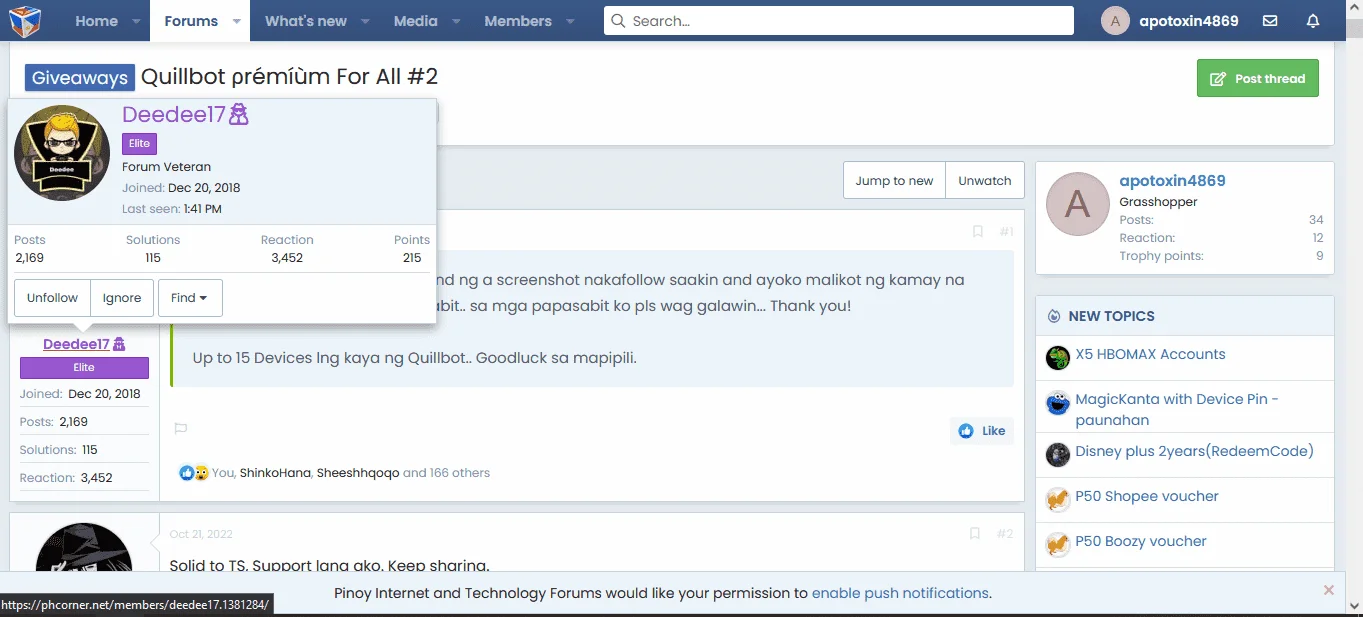Click the P50 Boozy voucher poster avatar
The width and height of the screenshot is (1363, 617).
[1058, 545]
